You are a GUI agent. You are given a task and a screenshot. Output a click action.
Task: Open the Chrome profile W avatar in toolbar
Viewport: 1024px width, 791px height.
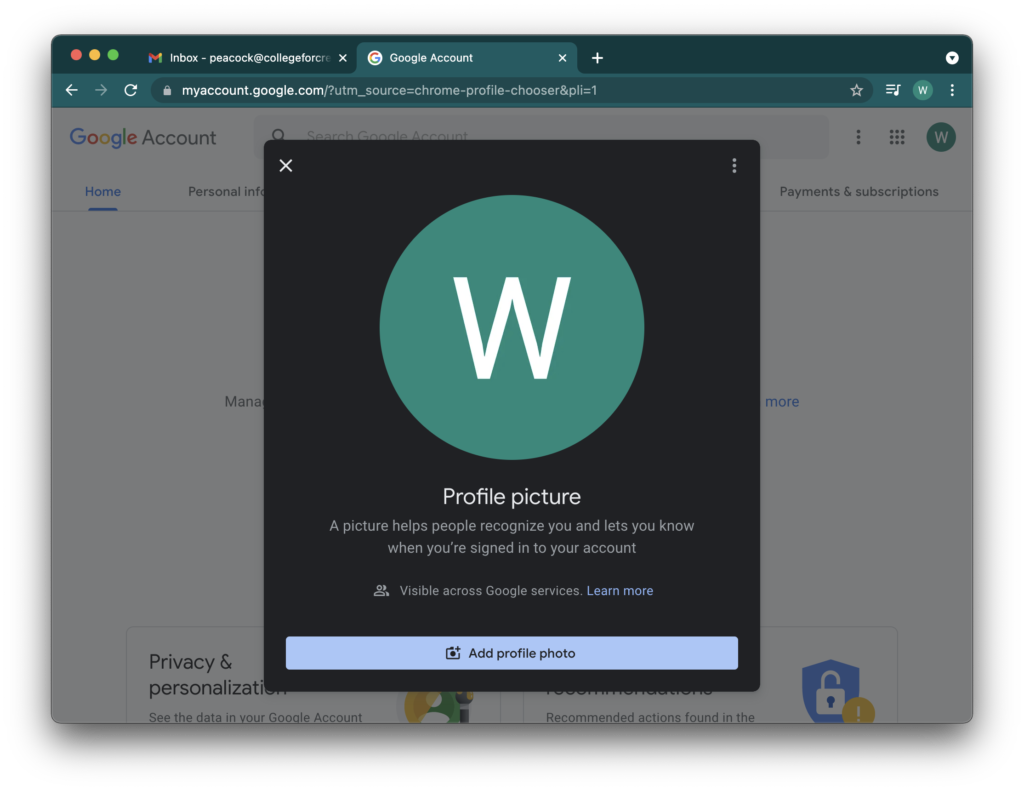(922, 90)
